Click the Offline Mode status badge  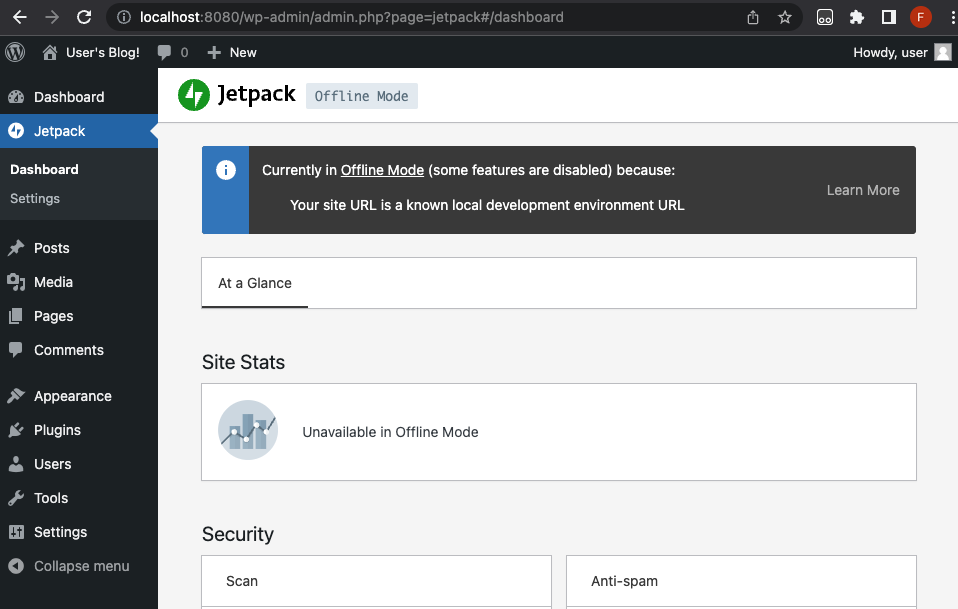pyautogui.click(x=364, y=96)
